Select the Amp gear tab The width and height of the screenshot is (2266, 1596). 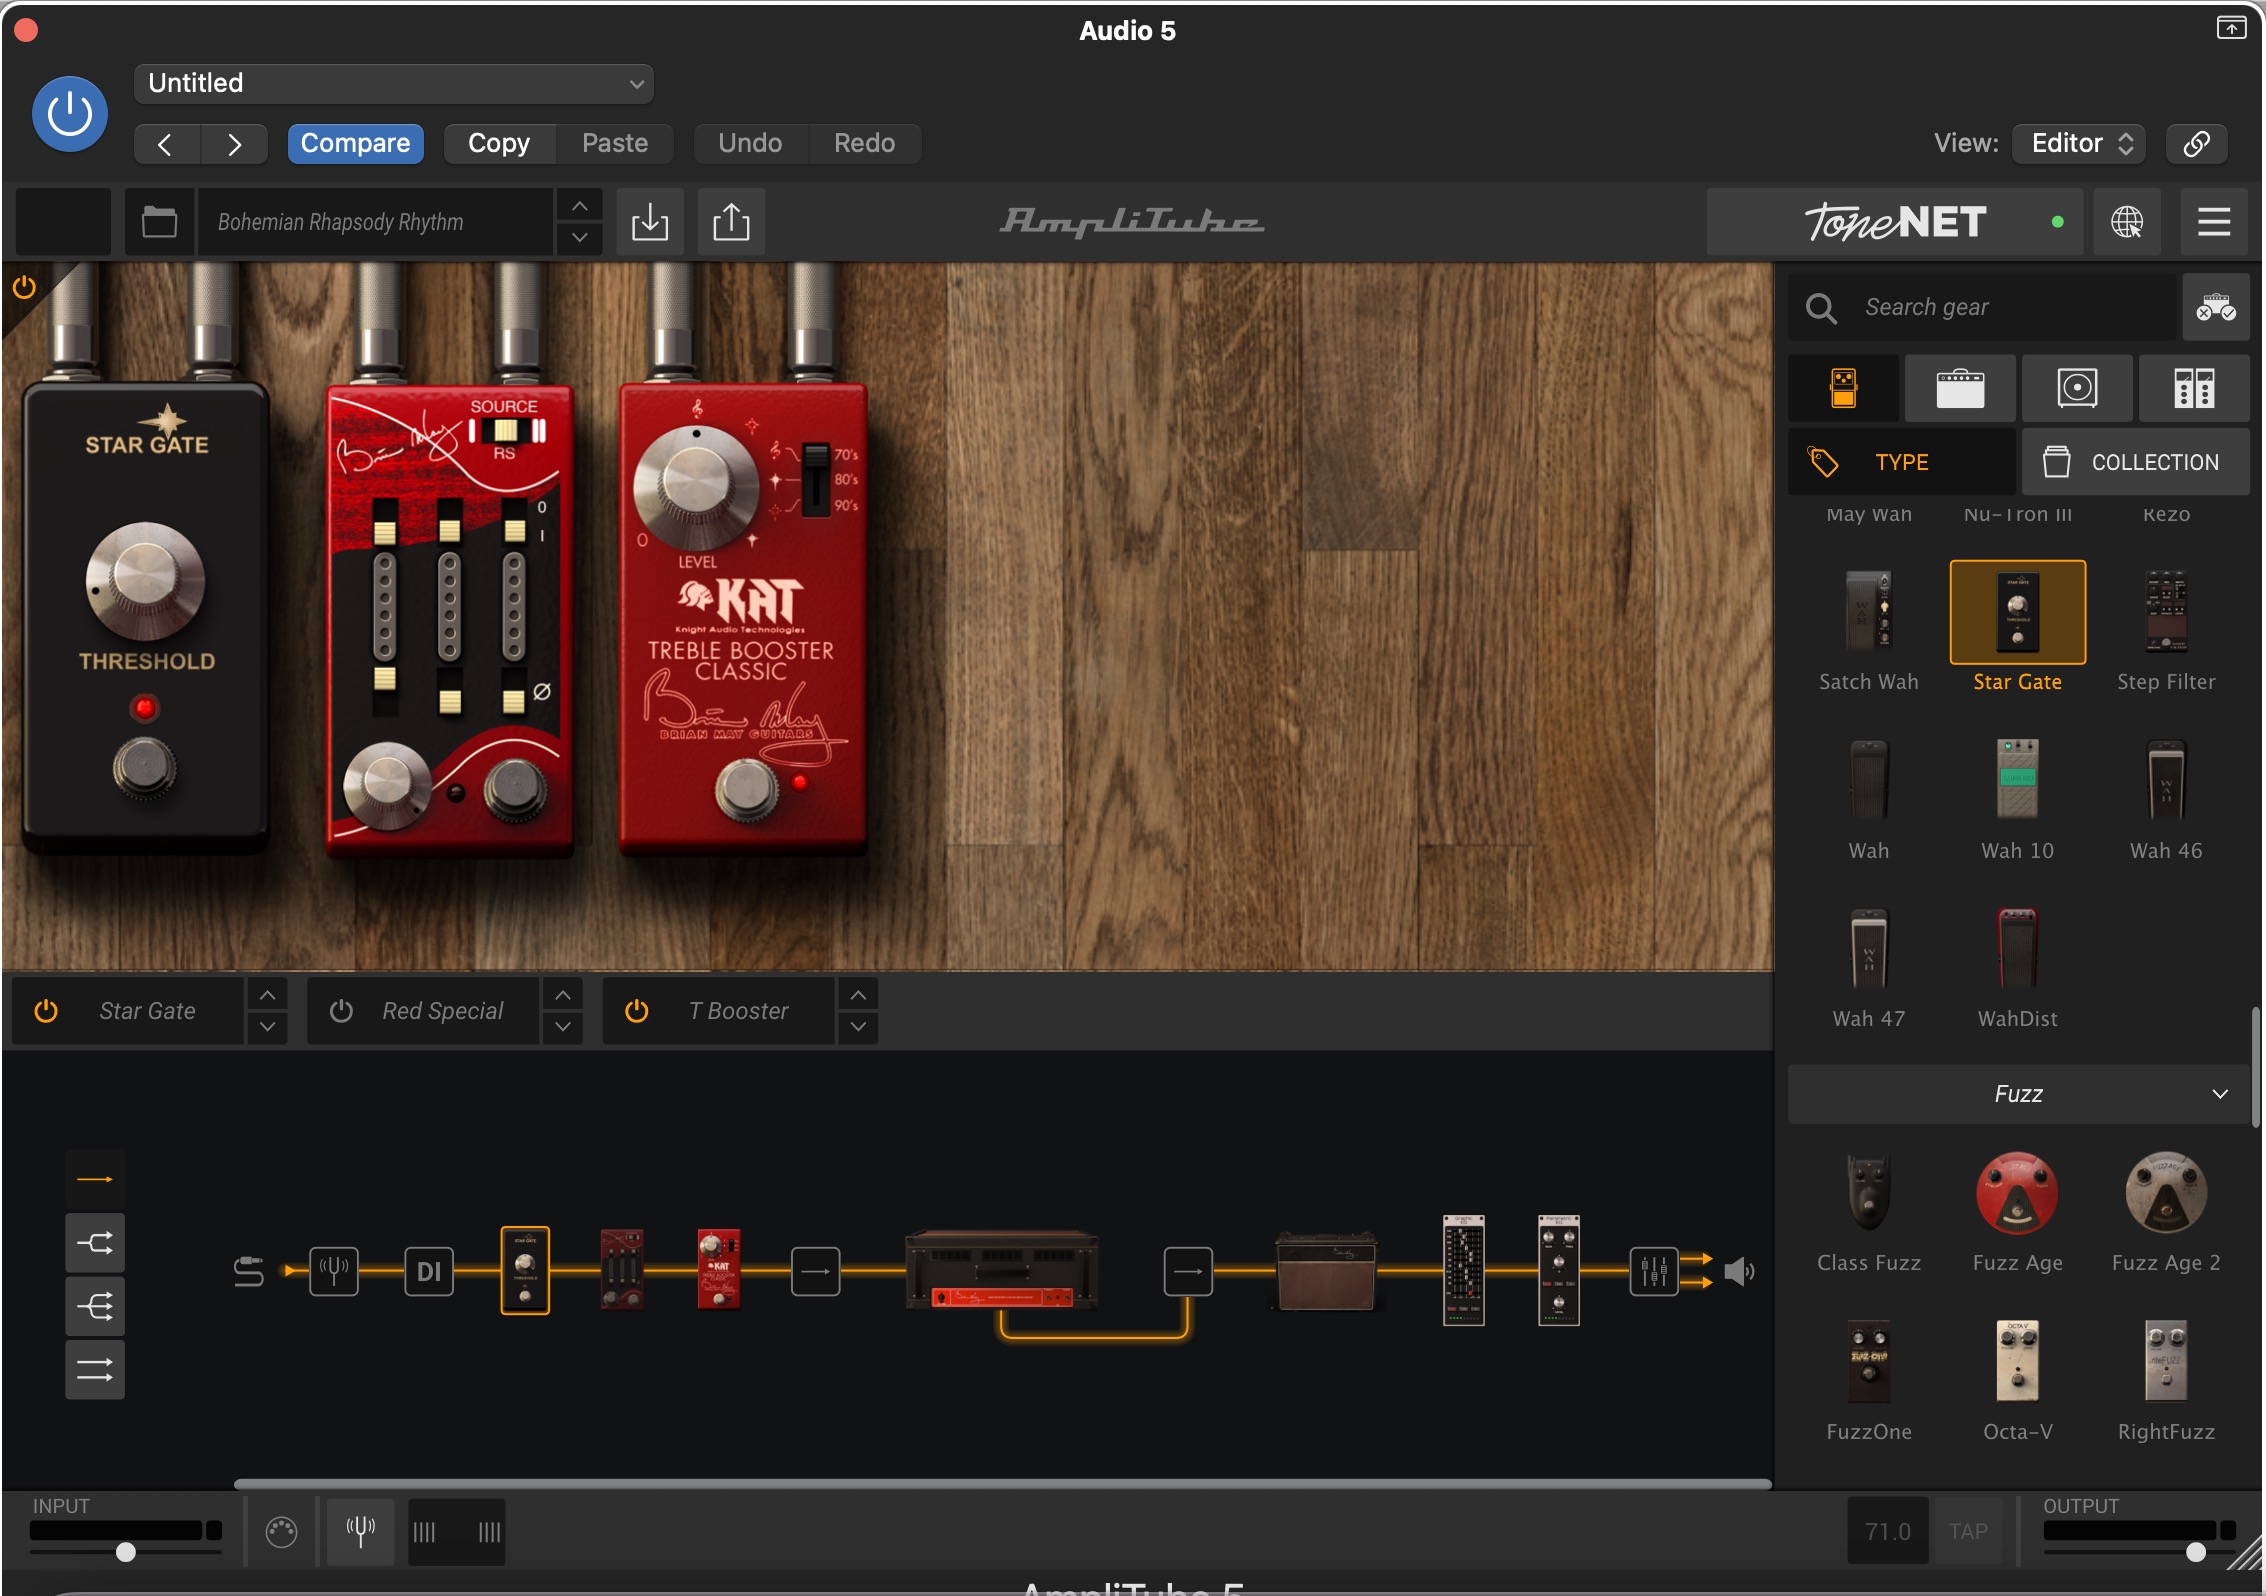(1960, 388)
